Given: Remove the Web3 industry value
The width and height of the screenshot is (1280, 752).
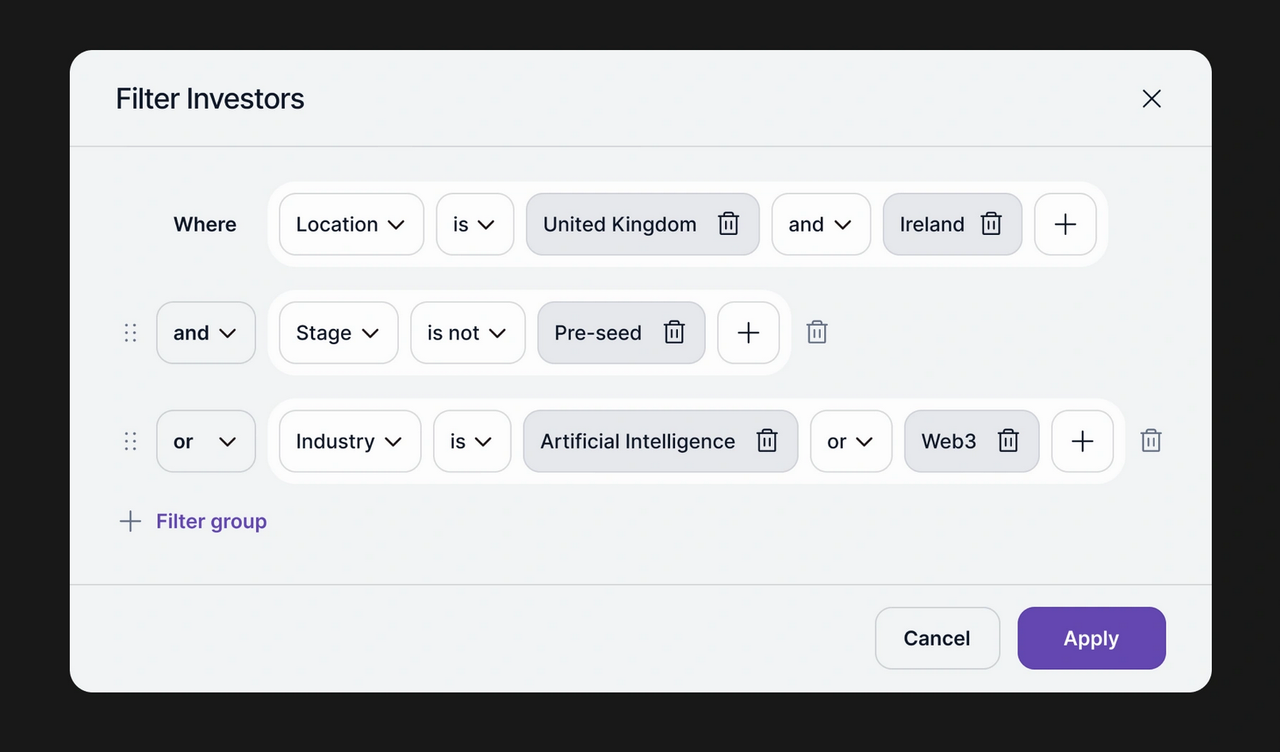Looking at the screenshot, I should pyautogui.click(x=1008, y=441).
